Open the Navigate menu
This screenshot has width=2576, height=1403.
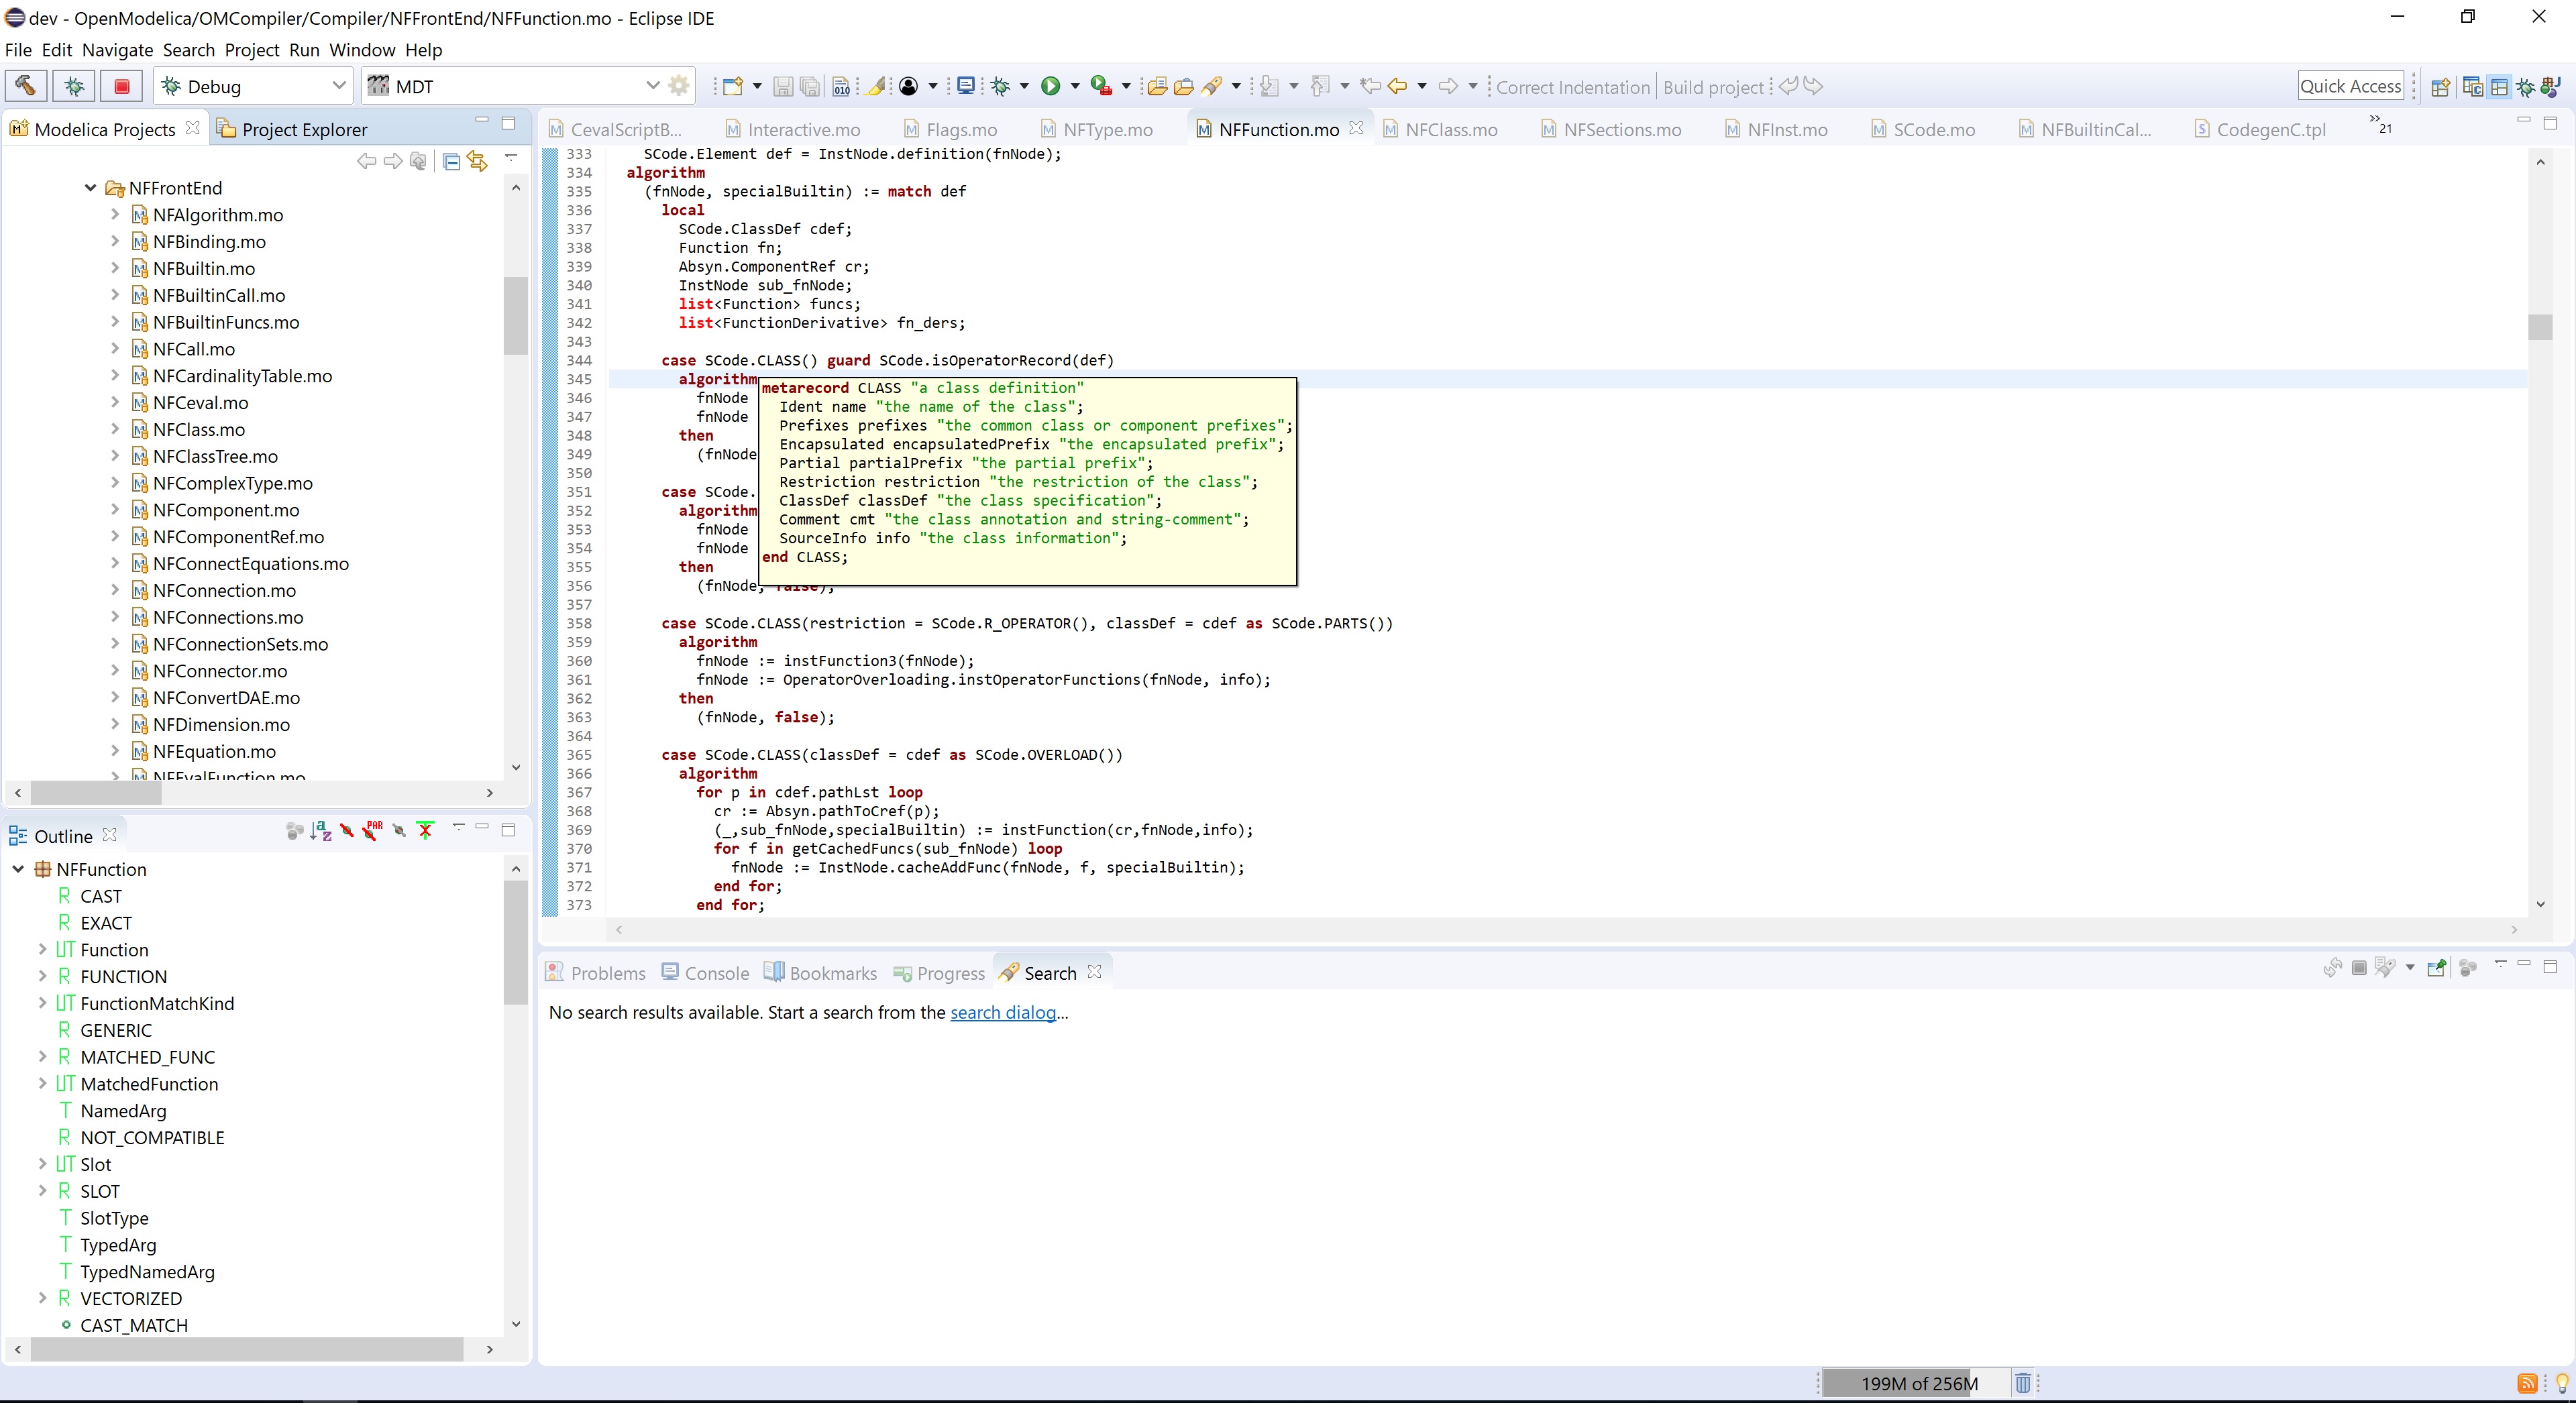117,50
